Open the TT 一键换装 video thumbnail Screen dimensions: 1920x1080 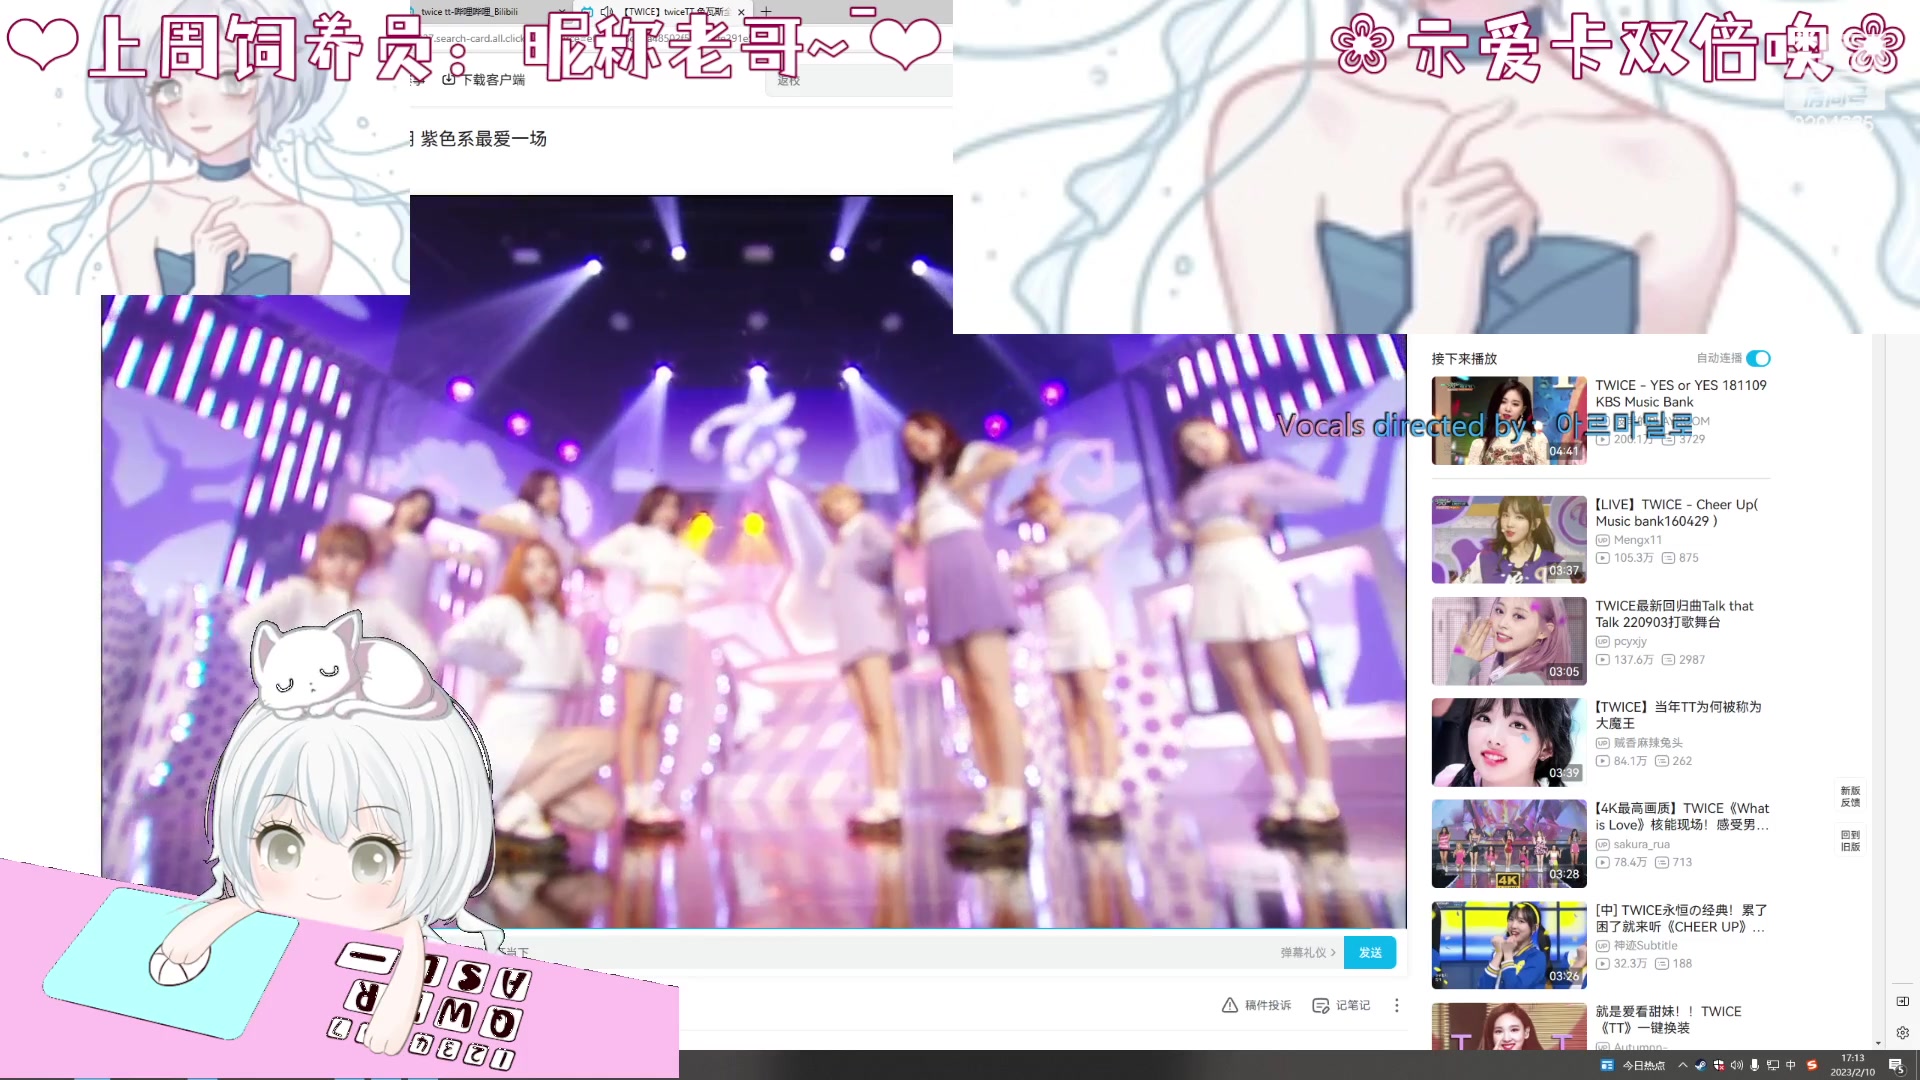(1509, 1027)
